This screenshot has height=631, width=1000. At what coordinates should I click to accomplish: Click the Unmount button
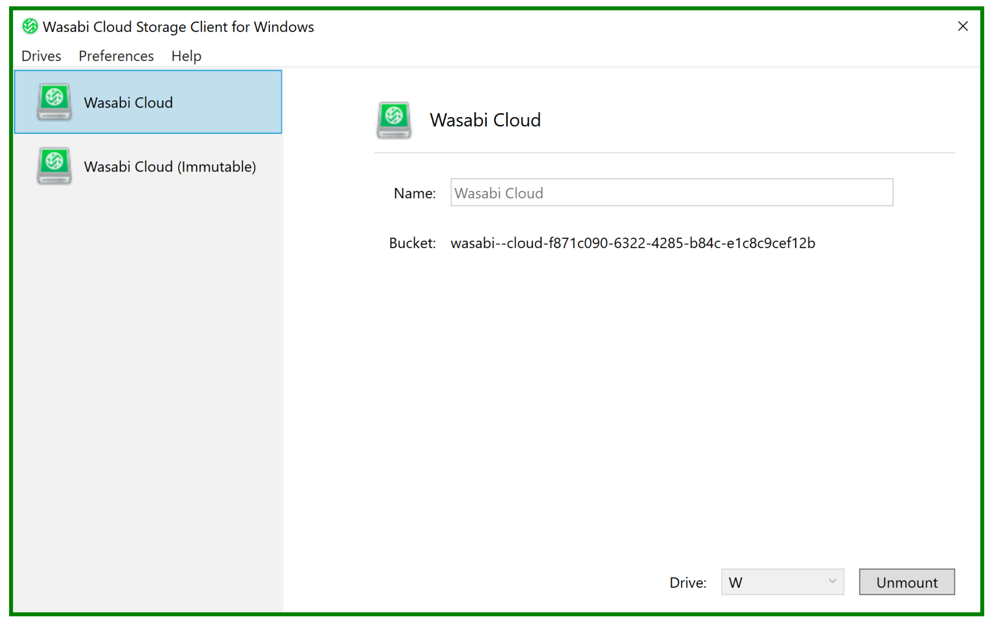point(907,582)
